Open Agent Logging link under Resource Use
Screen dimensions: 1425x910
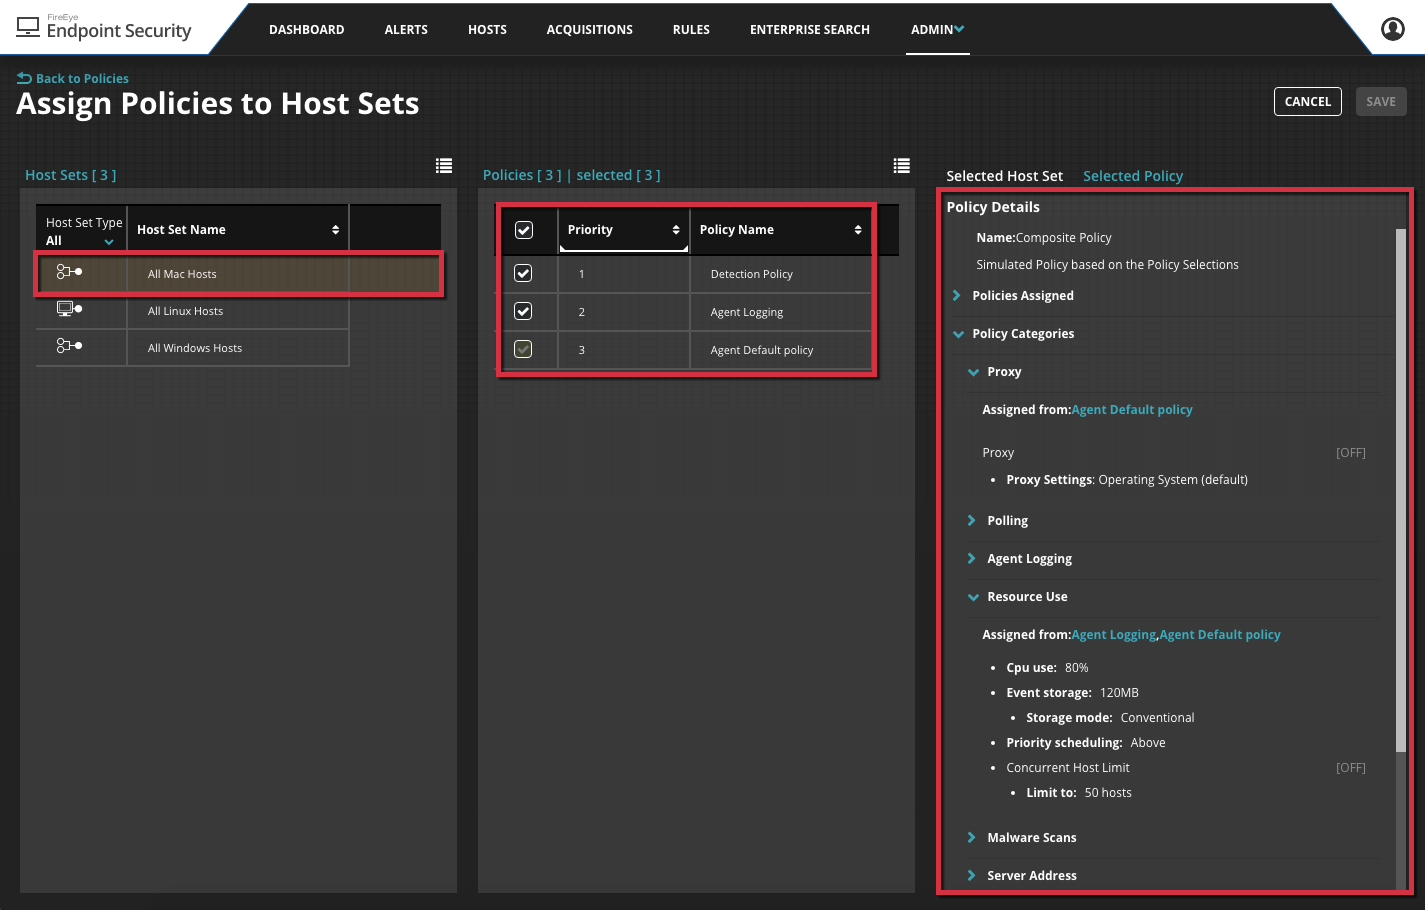coord(1113,635)
